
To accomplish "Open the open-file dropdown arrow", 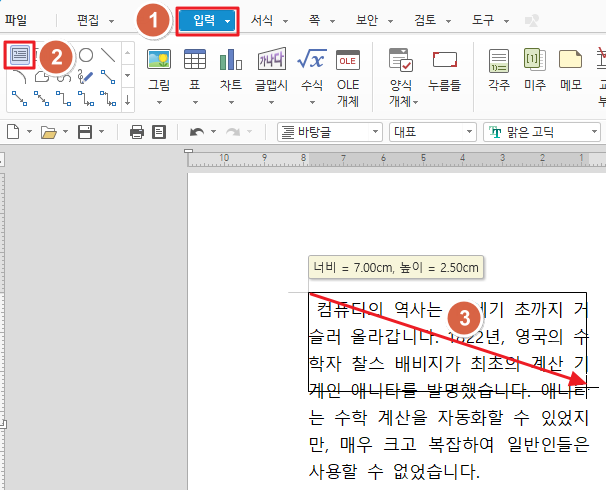I will 65,132.
